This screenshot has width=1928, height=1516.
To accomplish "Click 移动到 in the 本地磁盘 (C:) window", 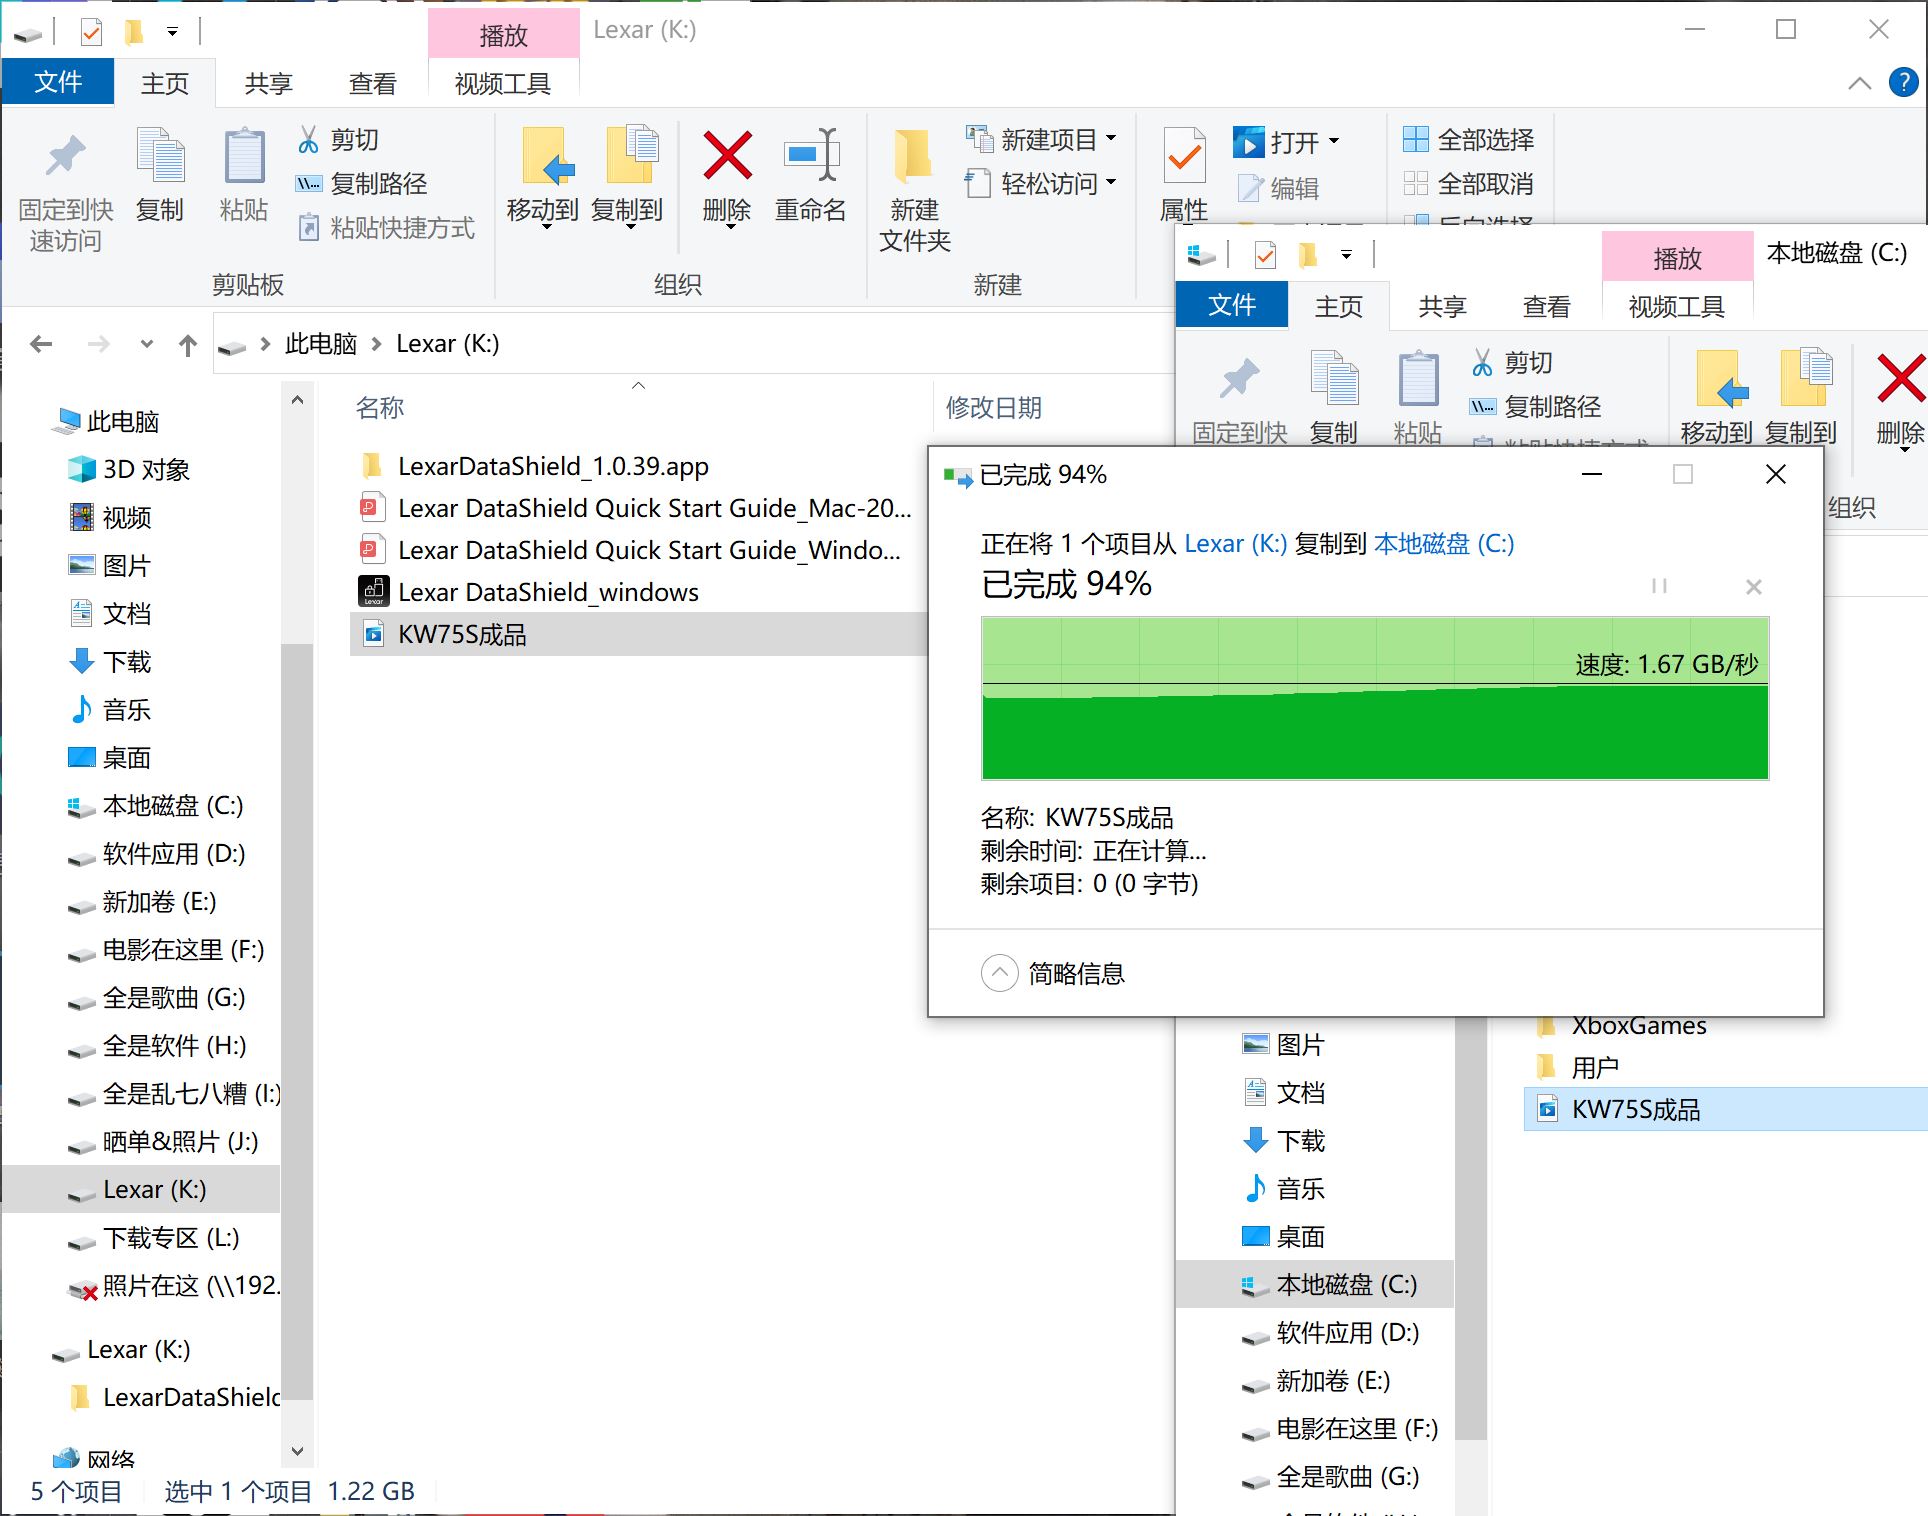I will pyautogui.click(x=1717, y=398).
